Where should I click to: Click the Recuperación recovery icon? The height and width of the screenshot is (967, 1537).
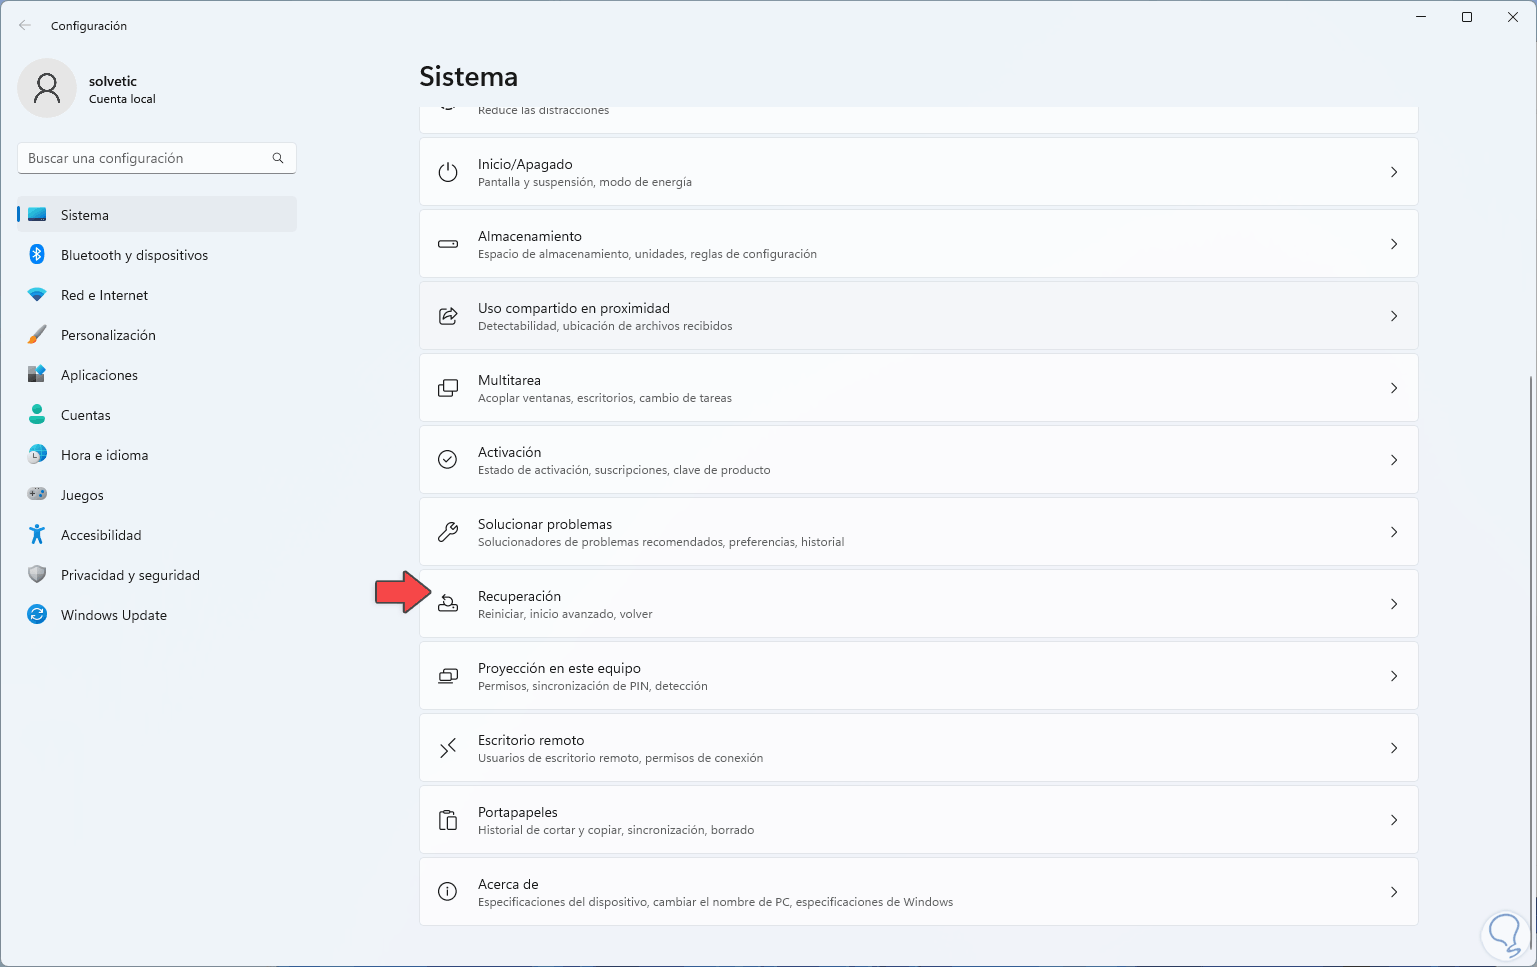click(448, 604)
